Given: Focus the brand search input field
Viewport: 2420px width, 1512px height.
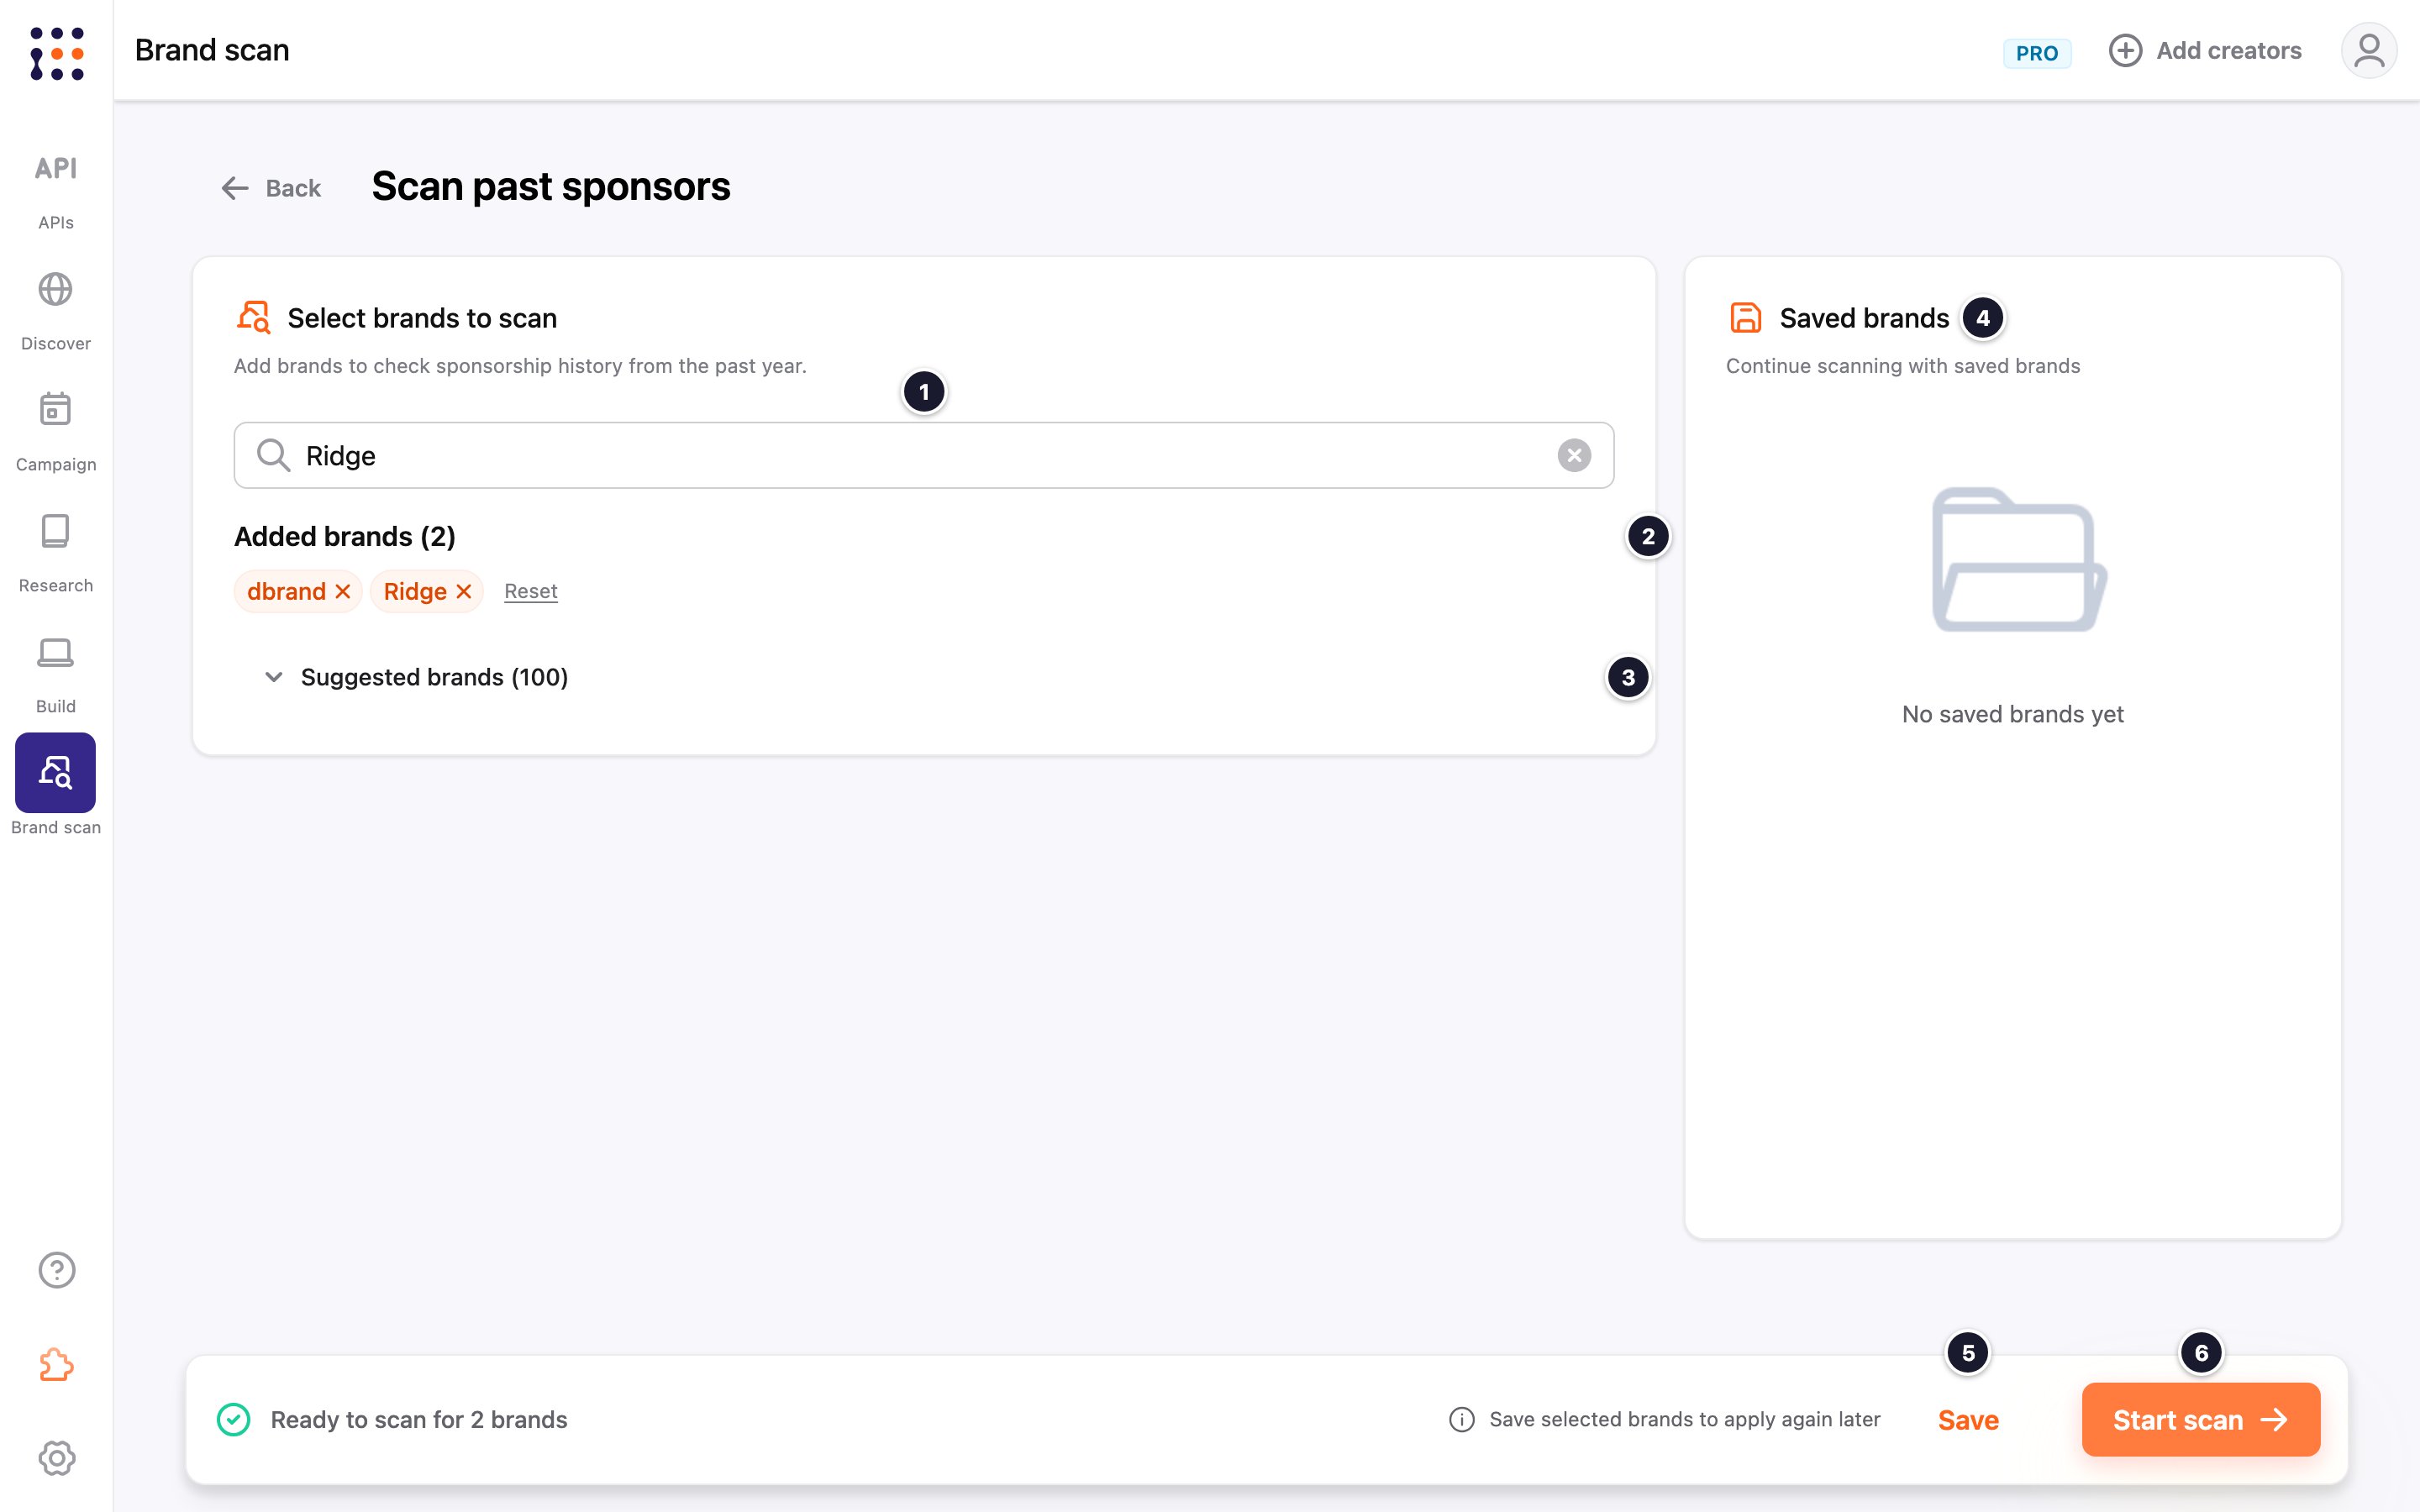Looking at the screenshot, I should coord(923,456).
